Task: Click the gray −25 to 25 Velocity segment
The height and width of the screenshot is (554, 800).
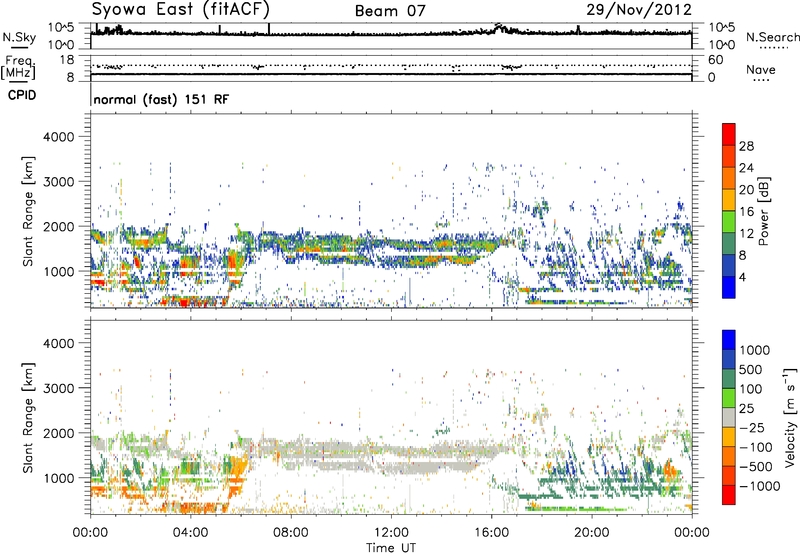Action: pos(729,417)
